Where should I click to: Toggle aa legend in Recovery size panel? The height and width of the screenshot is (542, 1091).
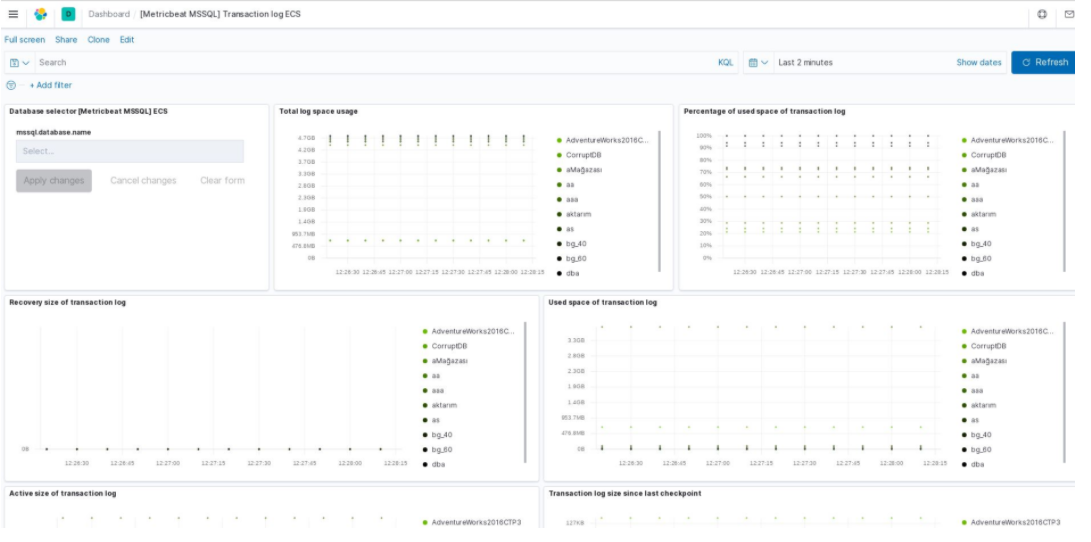click(431, 376)
